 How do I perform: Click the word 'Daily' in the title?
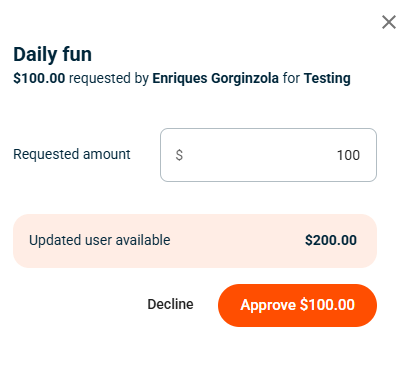coord(35,55)
